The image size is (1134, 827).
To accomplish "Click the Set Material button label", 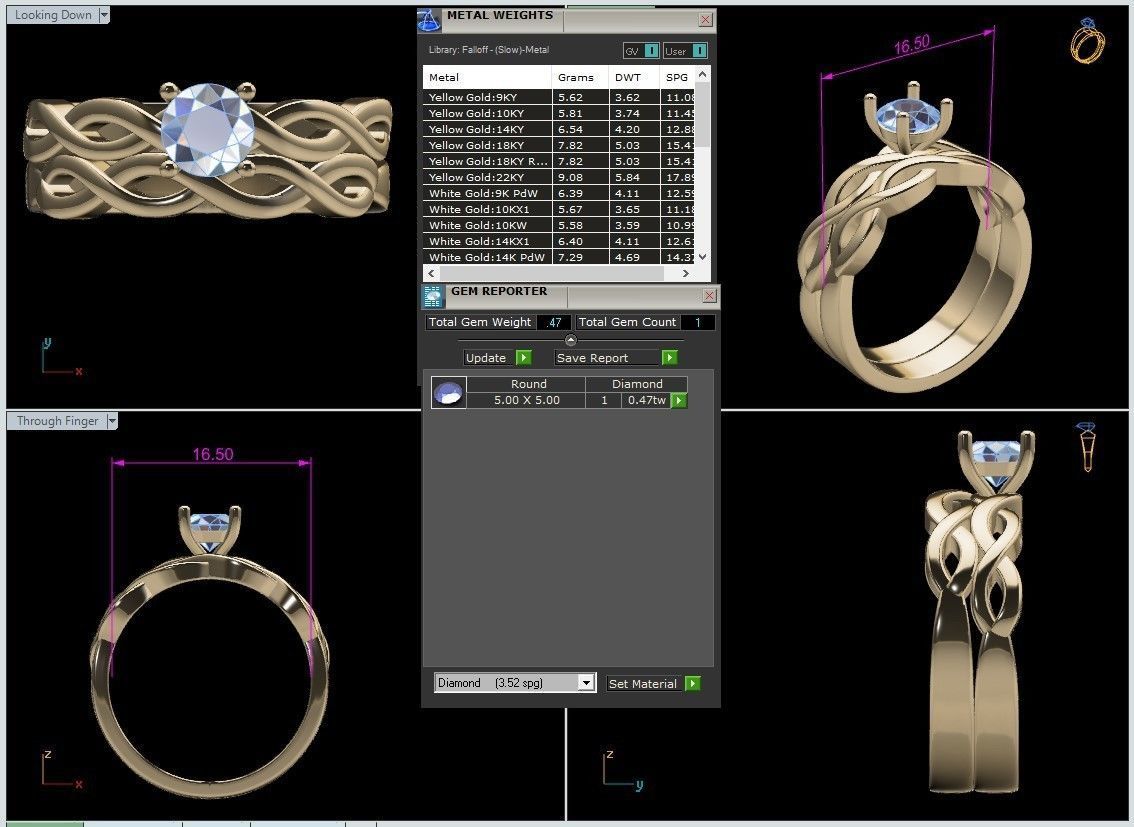I will click(x=643, y=683).
